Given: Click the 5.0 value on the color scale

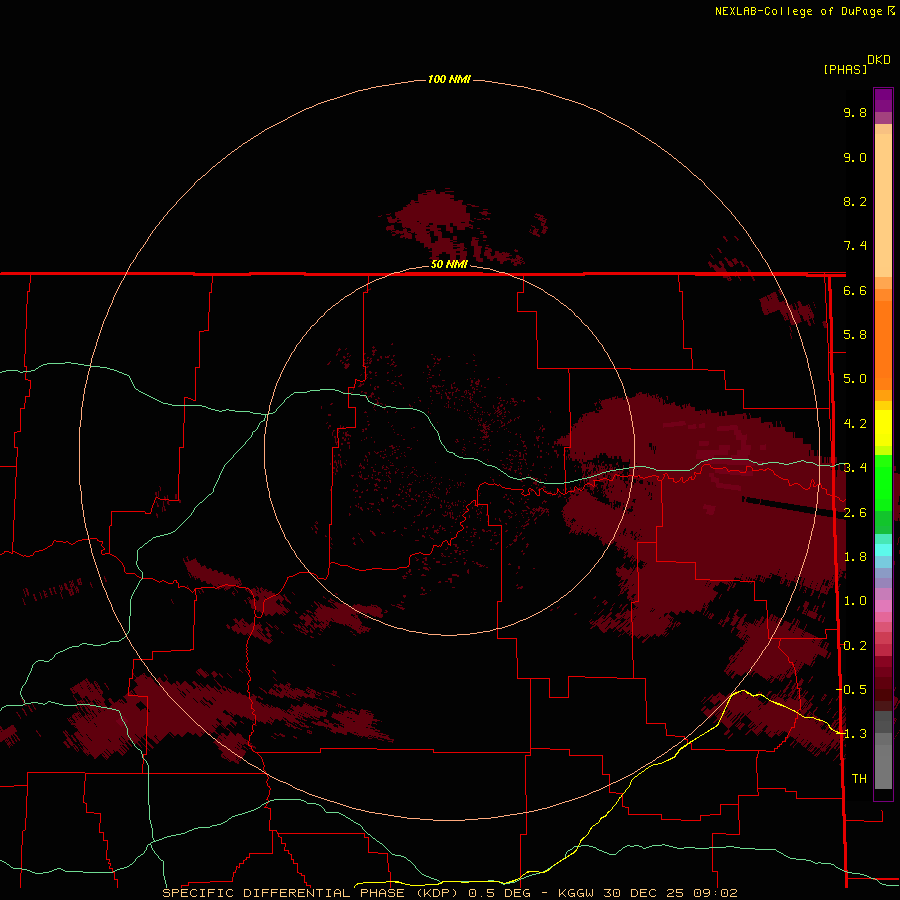Looking at the screenshot, I should tap(855, 379).
